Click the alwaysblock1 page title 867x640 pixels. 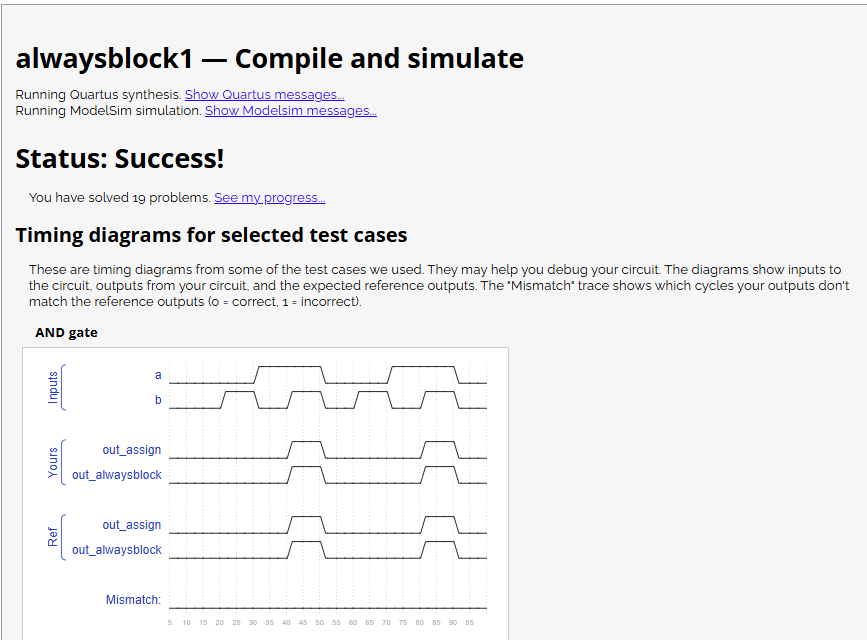coord(268,58)
